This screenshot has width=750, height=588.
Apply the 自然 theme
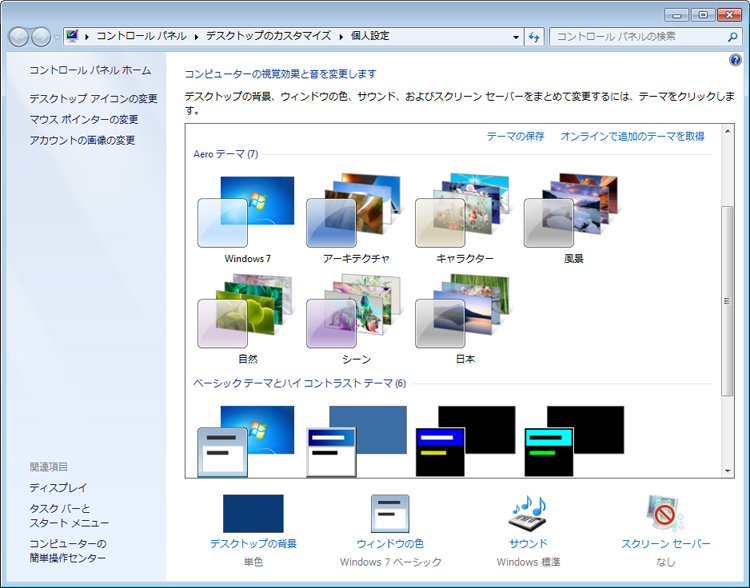246,319
